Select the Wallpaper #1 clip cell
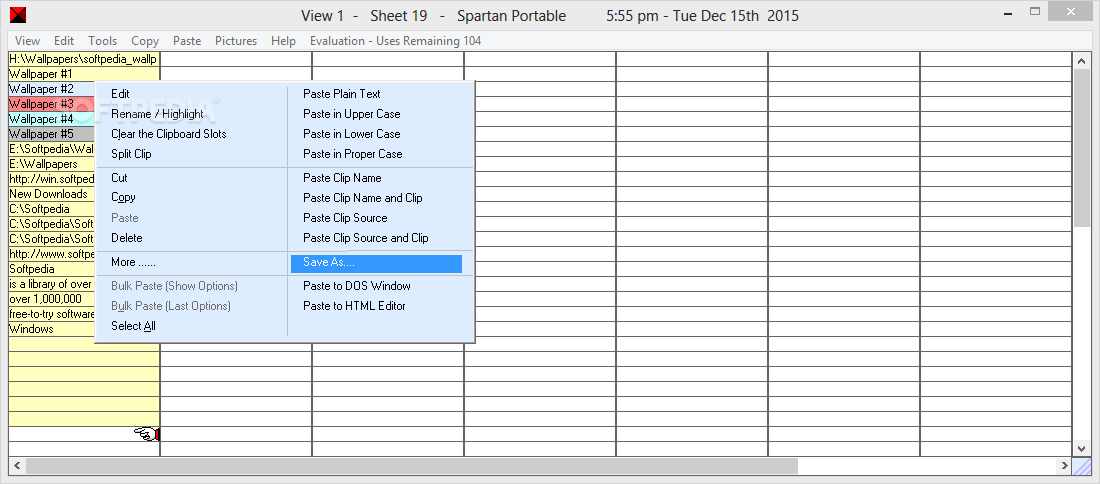Viewport: 1100px width, 484px height. [x=84, y=74]
